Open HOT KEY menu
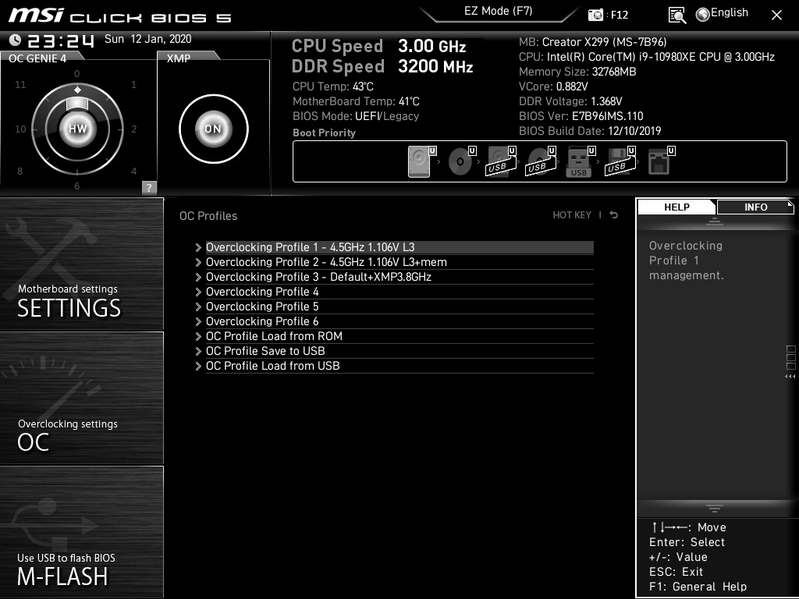Image resolution: width=799 pixels, height=599 pixels. pos(572,215)
